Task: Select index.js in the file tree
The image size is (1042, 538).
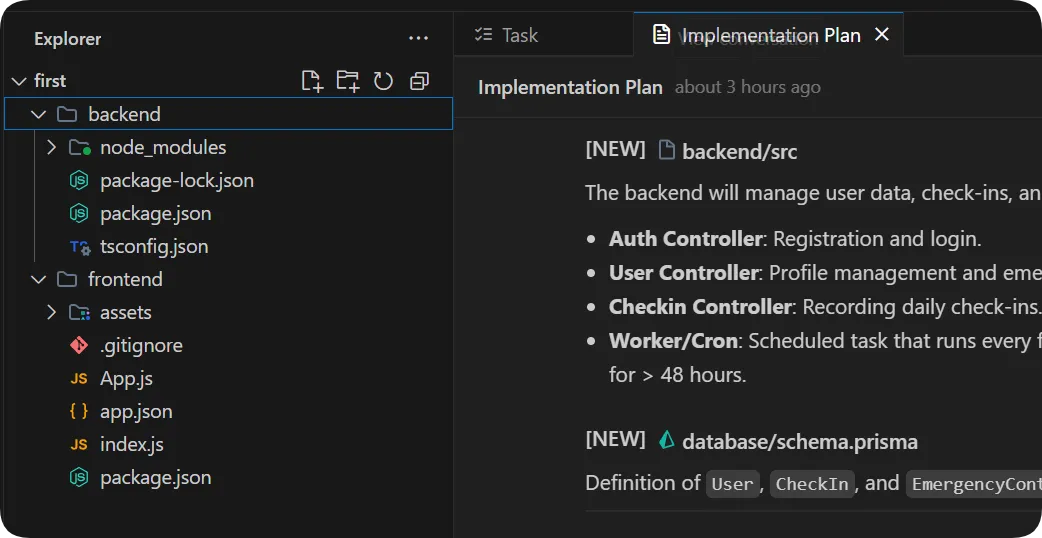Action: coord(131,445)
